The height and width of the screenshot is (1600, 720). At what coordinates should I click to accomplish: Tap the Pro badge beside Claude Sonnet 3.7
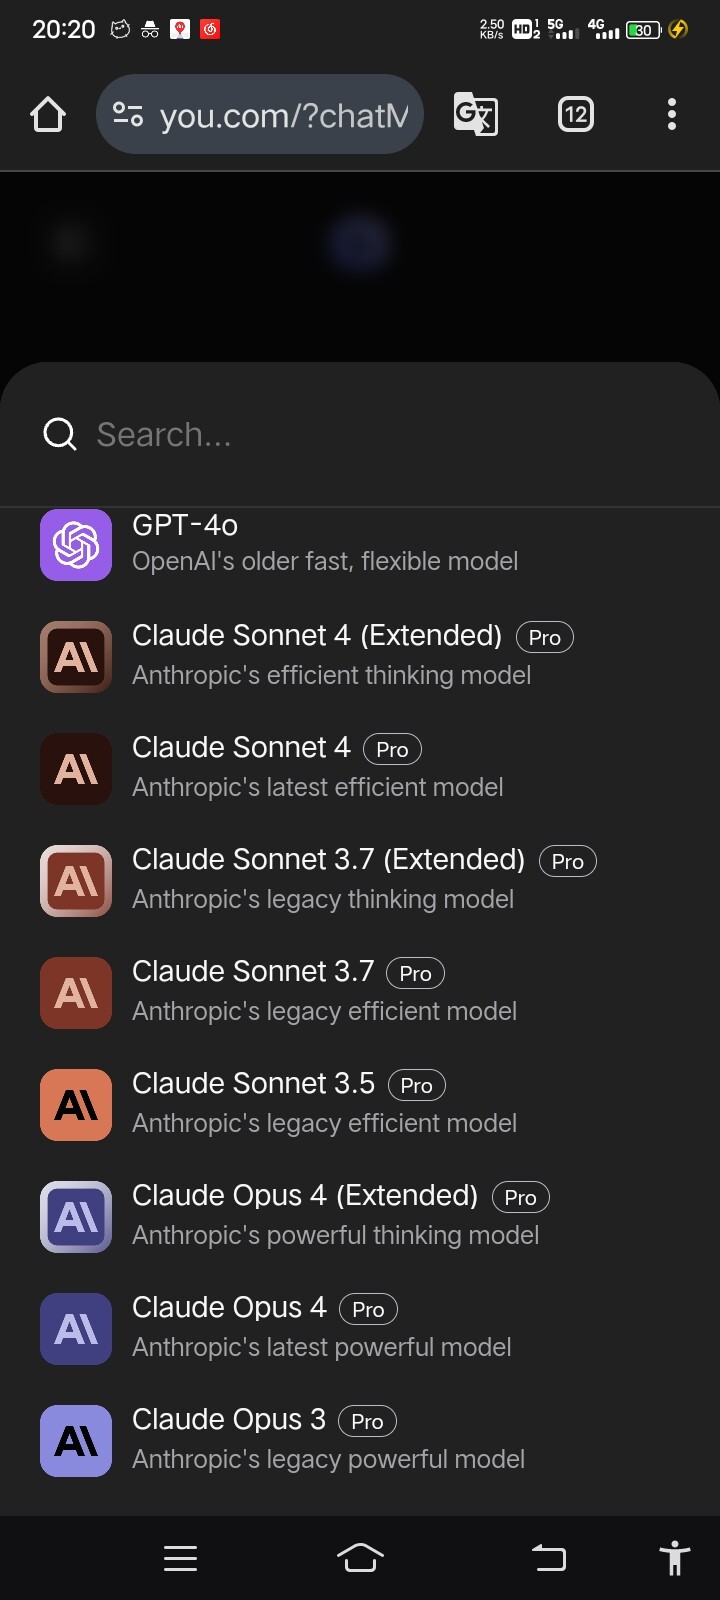coord(415,973)
